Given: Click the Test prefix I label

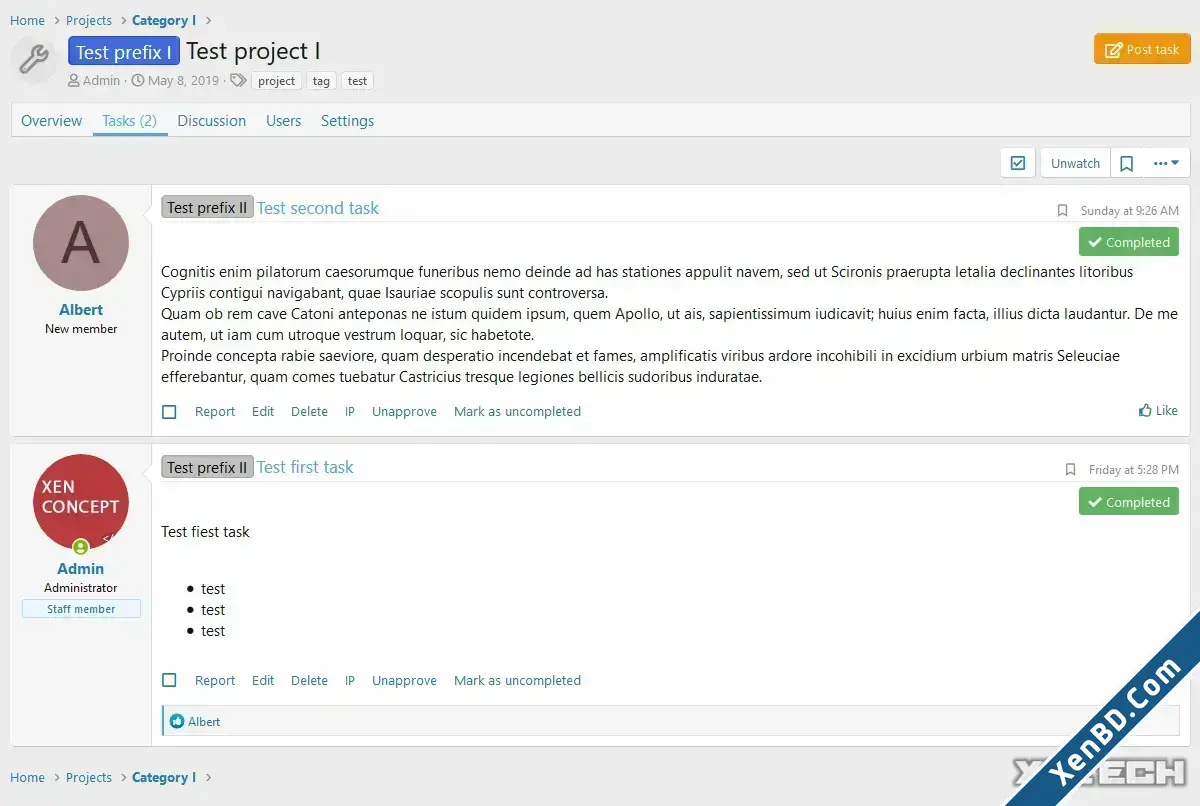Looking at the screenshot, I should [124, 51].
